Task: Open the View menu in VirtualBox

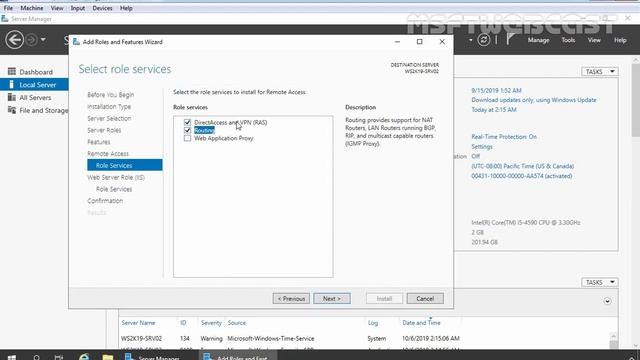Action: tap(57, 8)
